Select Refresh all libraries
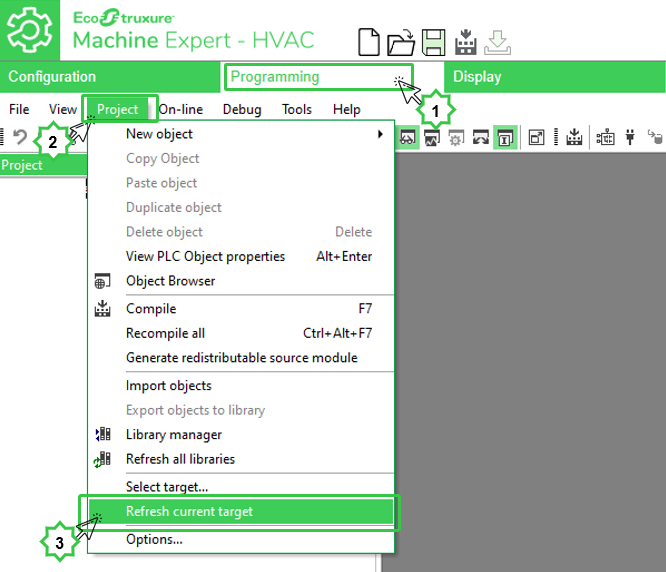Viewport: 666px width, 572px height. pos(241,459)
